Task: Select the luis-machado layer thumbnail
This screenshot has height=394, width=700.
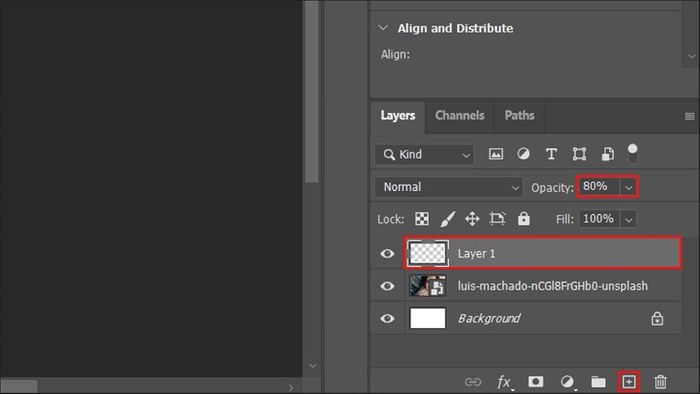Action: 428,286
